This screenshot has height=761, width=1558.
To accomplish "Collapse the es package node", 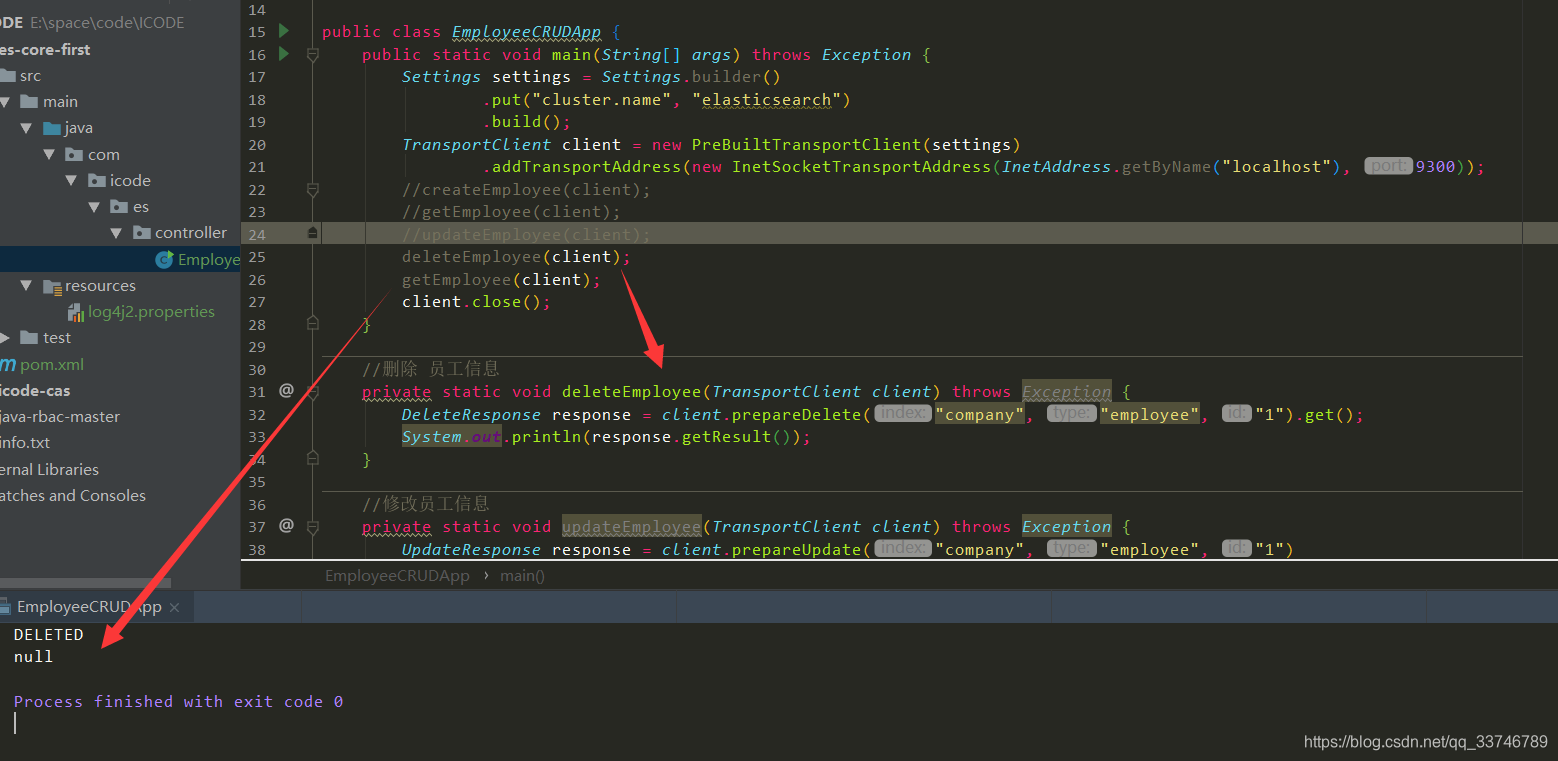I will tap(94, 207).
